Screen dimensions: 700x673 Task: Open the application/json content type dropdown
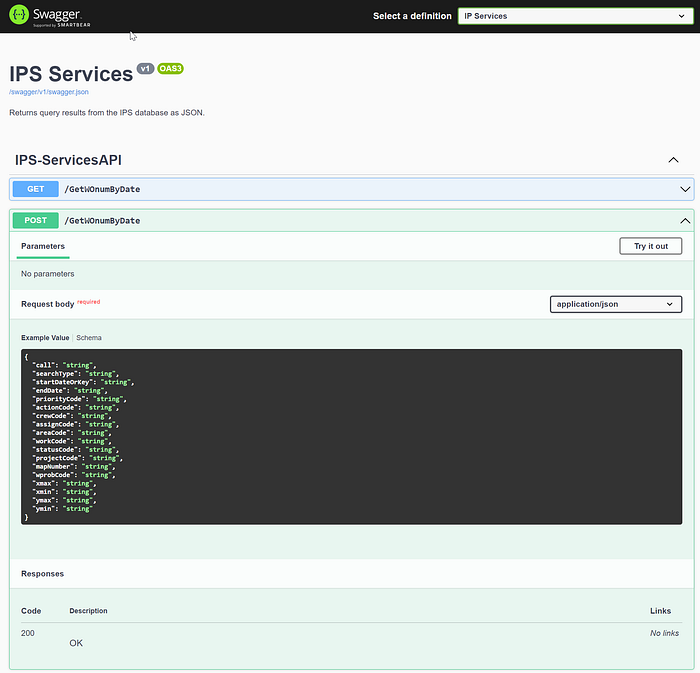coord(616,304)
